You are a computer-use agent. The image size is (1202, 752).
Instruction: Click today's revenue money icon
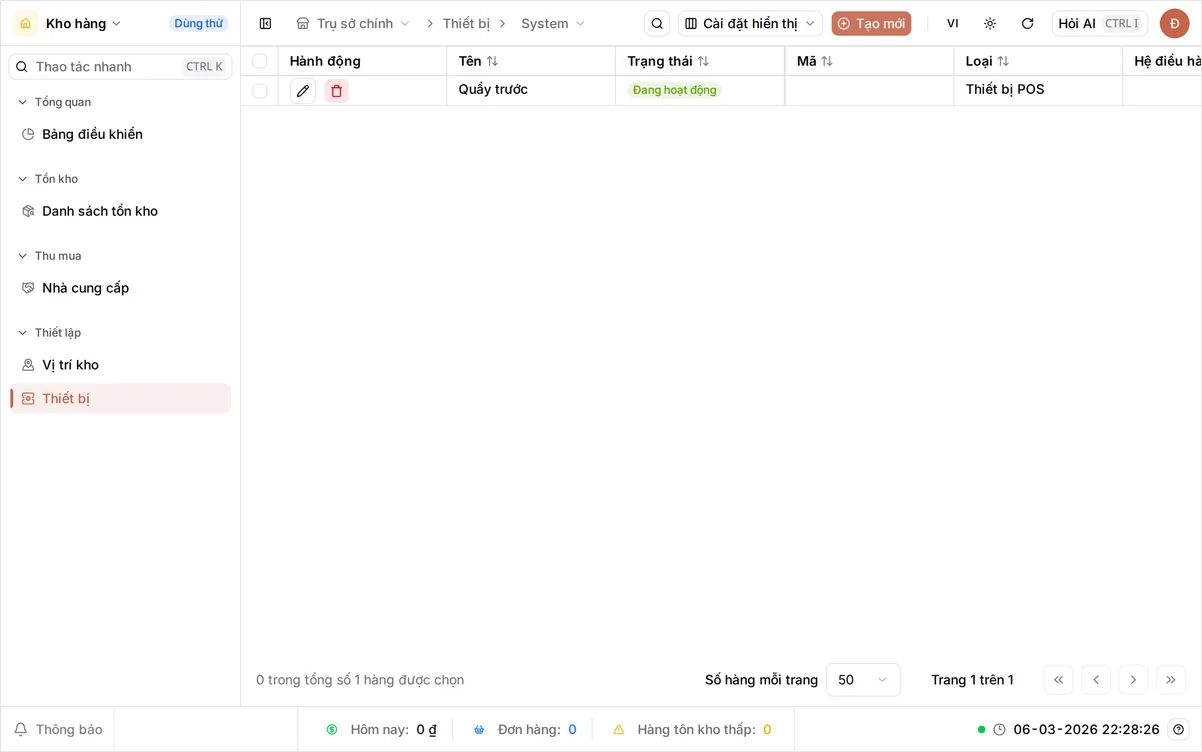click(332, 730)
